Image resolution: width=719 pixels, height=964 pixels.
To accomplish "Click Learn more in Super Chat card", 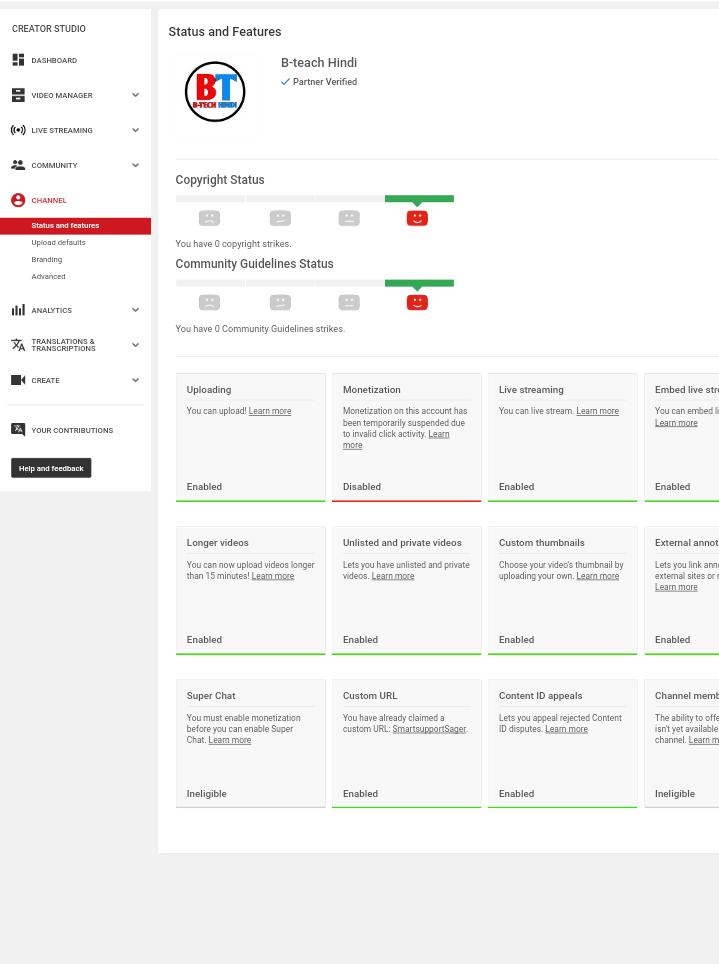I will click(x=229, y=740).
